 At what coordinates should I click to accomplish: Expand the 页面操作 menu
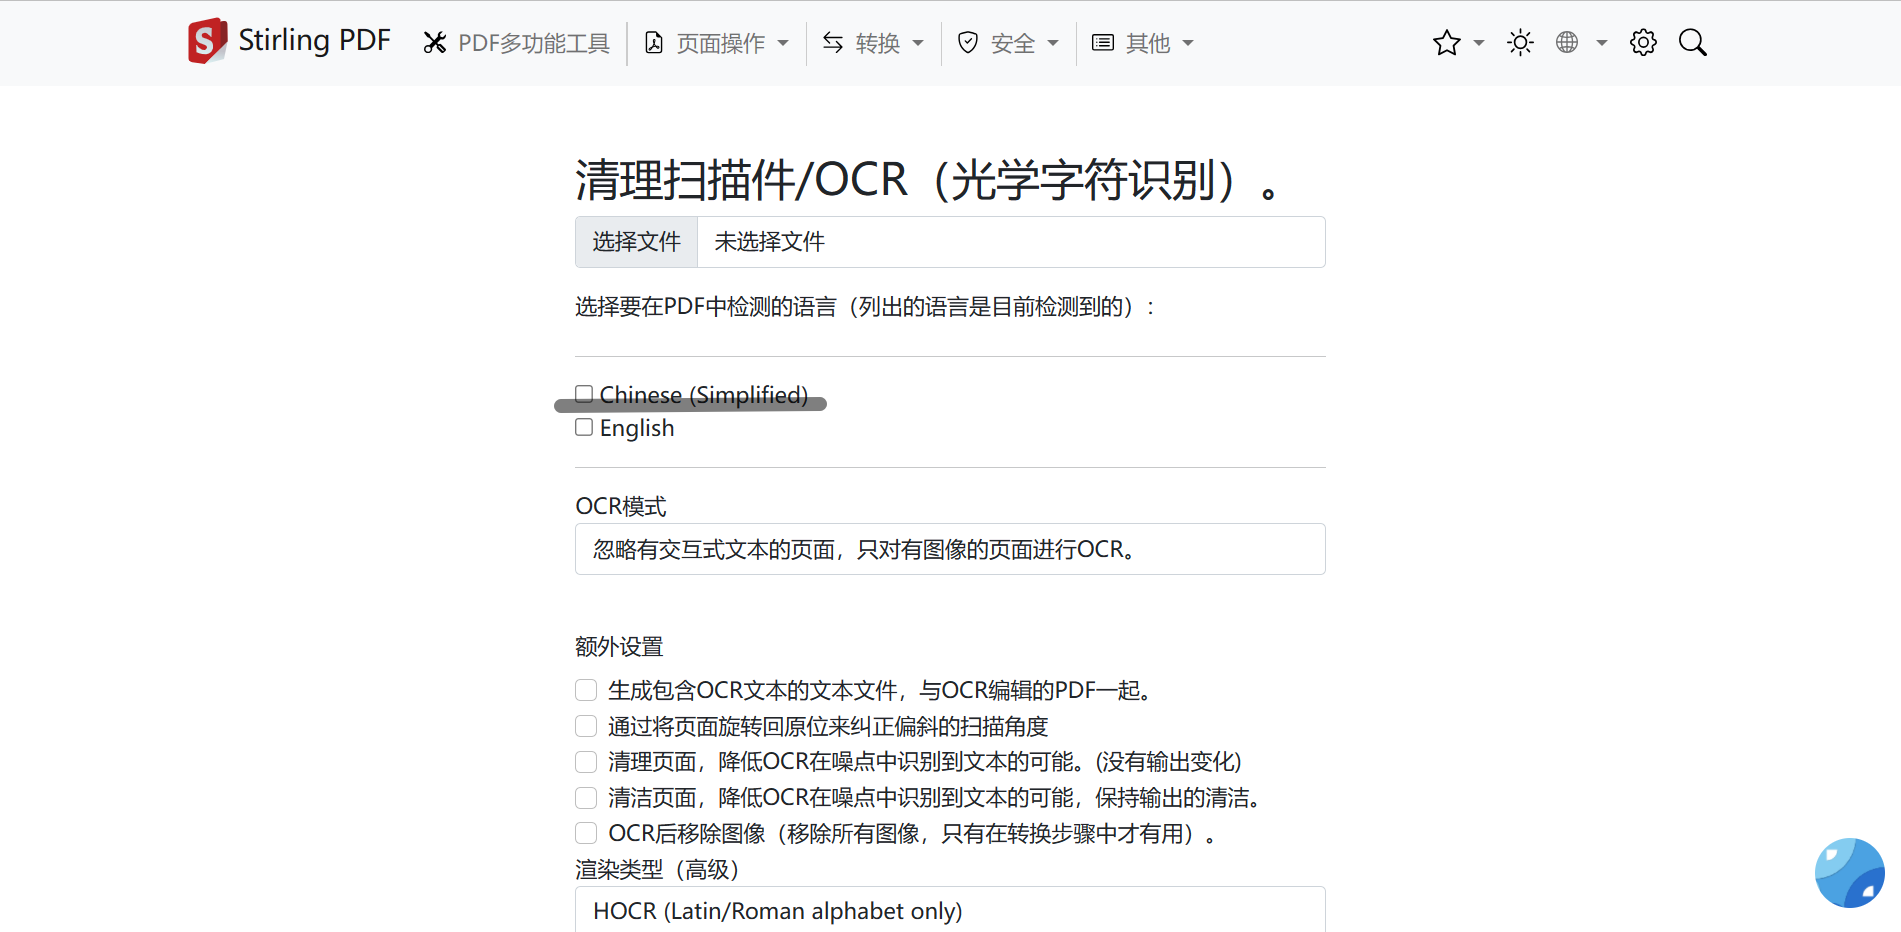click(x=718, y=43)
